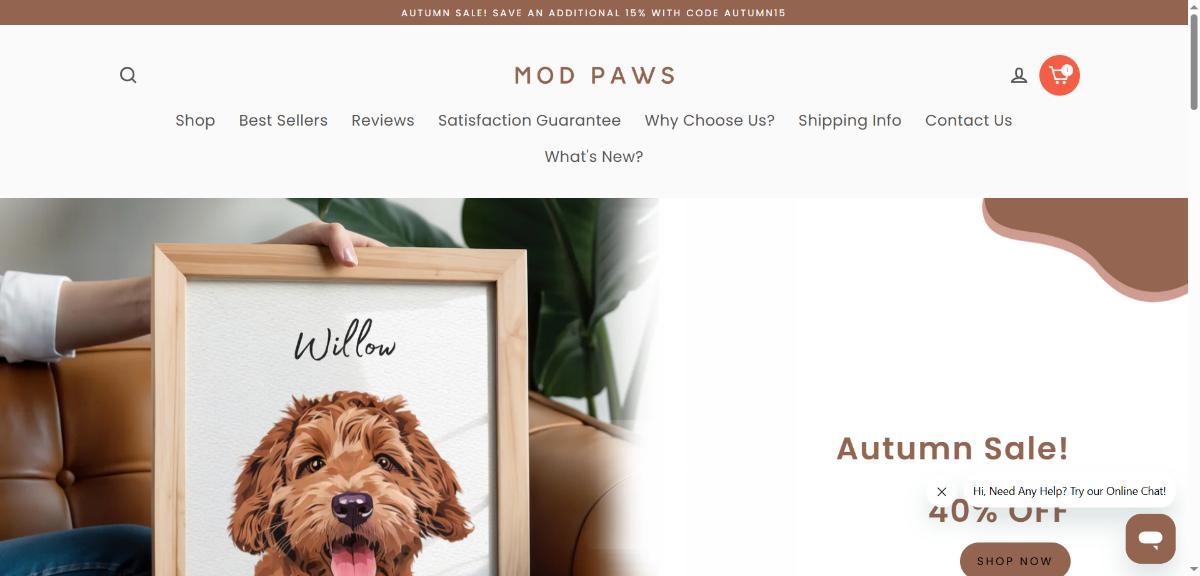This screenshot has width=1200, height=576.
Task: Click the SHOP NOW button
Action: [x=1015, y=560]
